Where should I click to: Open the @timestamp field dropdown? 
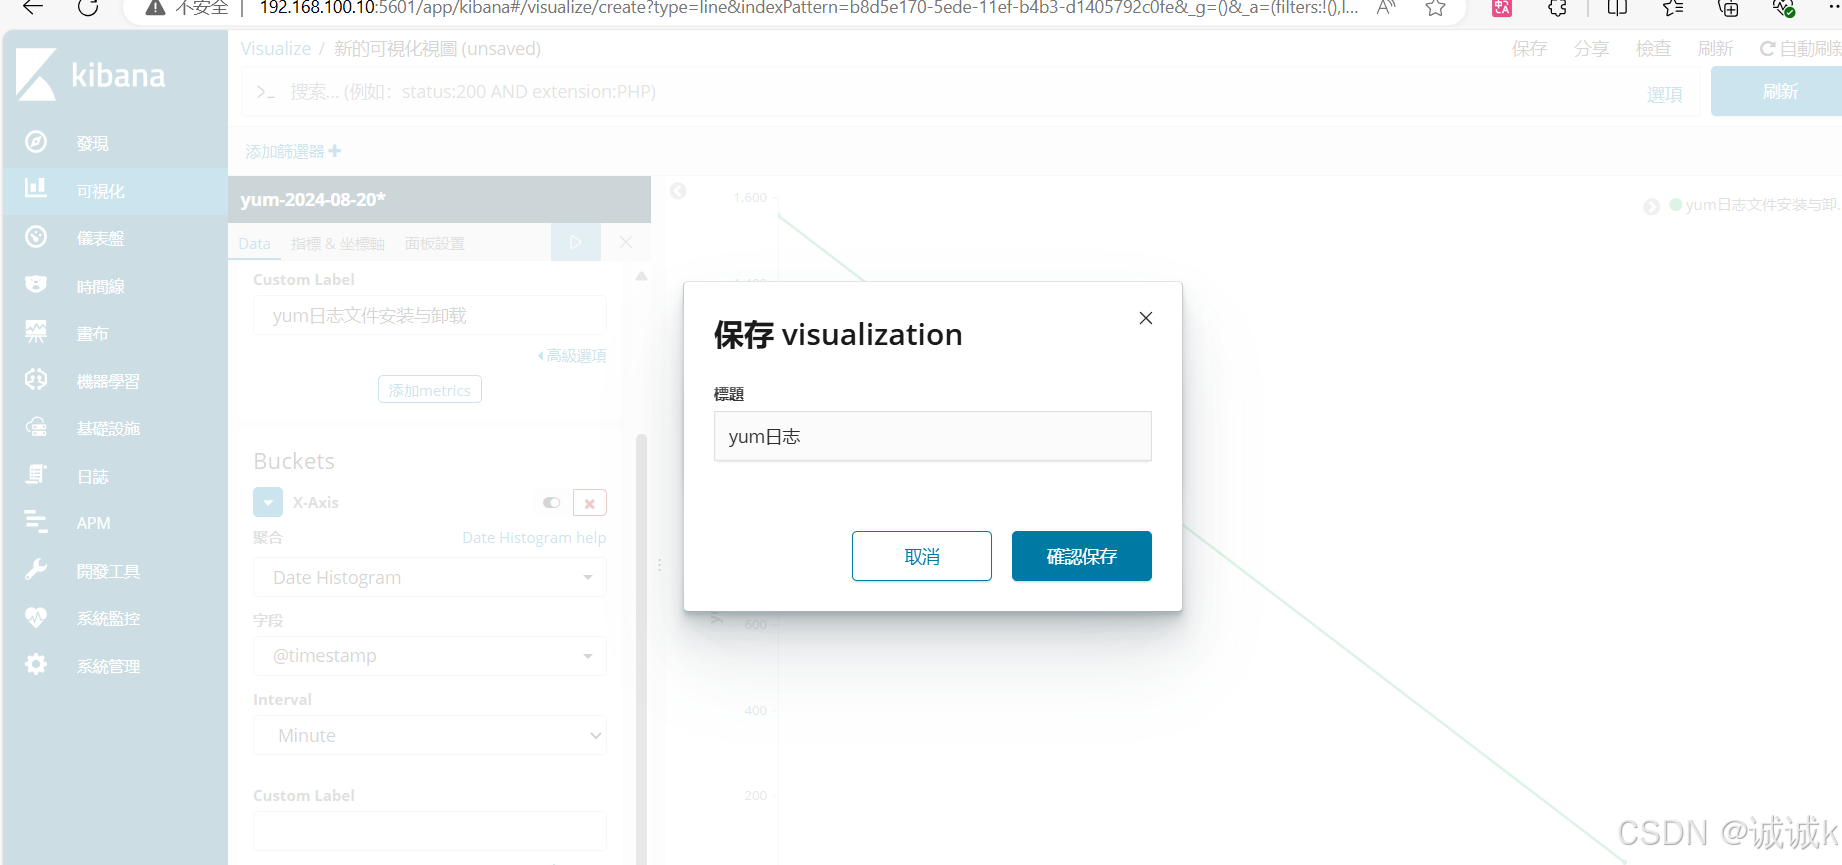430,656
